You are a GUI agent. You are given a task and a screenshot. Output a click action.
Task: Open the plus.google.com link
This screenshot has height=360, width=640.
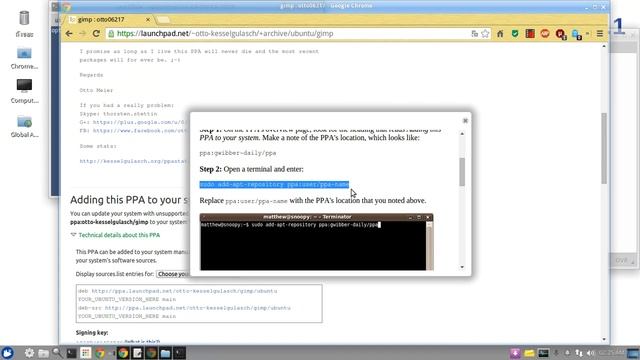(139, 122)
